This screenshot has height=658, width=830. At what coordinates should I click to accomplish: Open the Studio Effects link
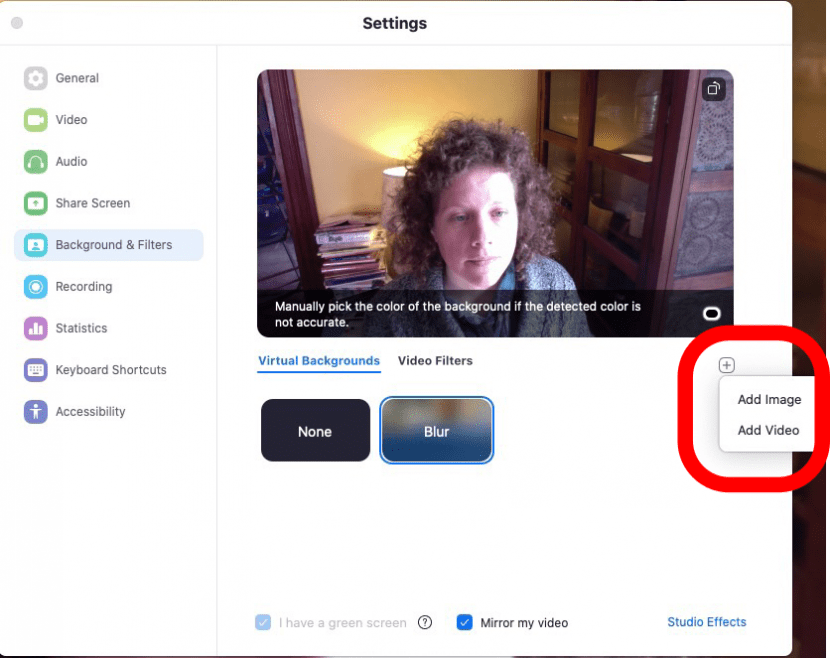[706, 622]
